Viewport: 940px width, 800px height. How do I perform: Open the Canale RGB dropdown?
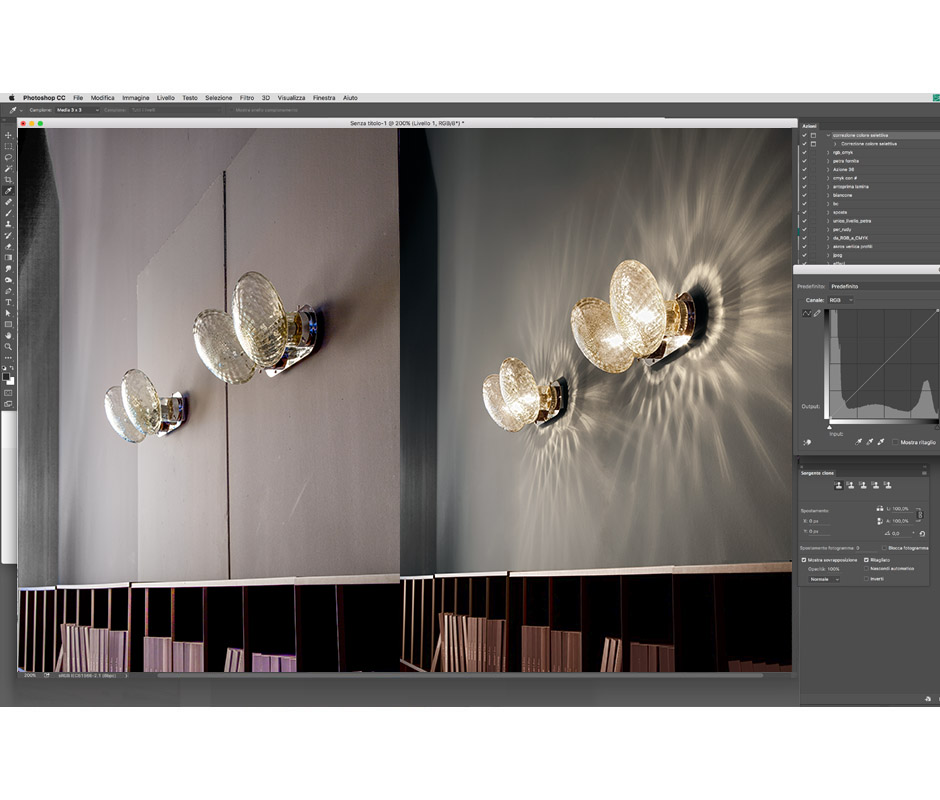pos(841,300)
